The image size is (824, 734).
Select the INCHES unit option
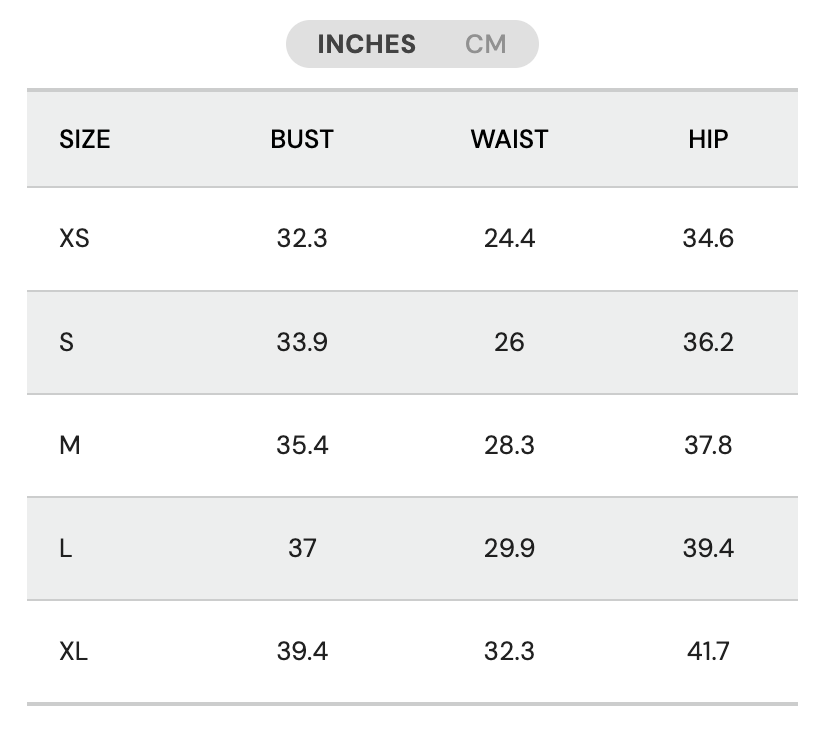[366, 44]
